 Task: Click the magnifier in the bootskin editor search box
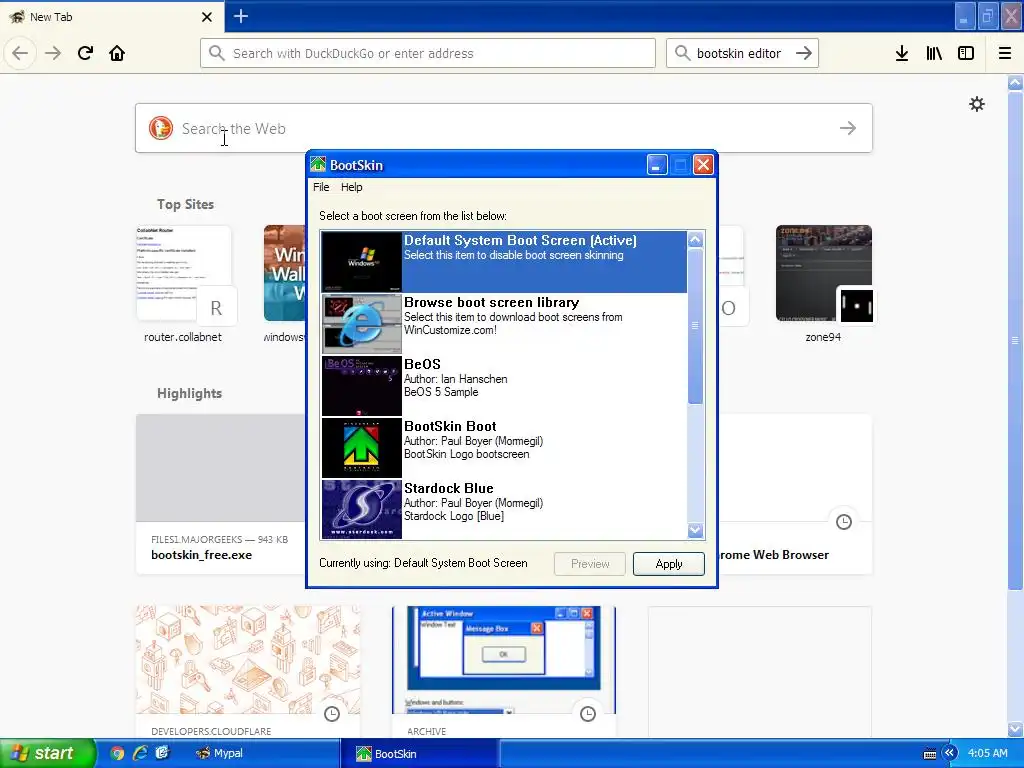pyautogui.click(x=682, y=53)
